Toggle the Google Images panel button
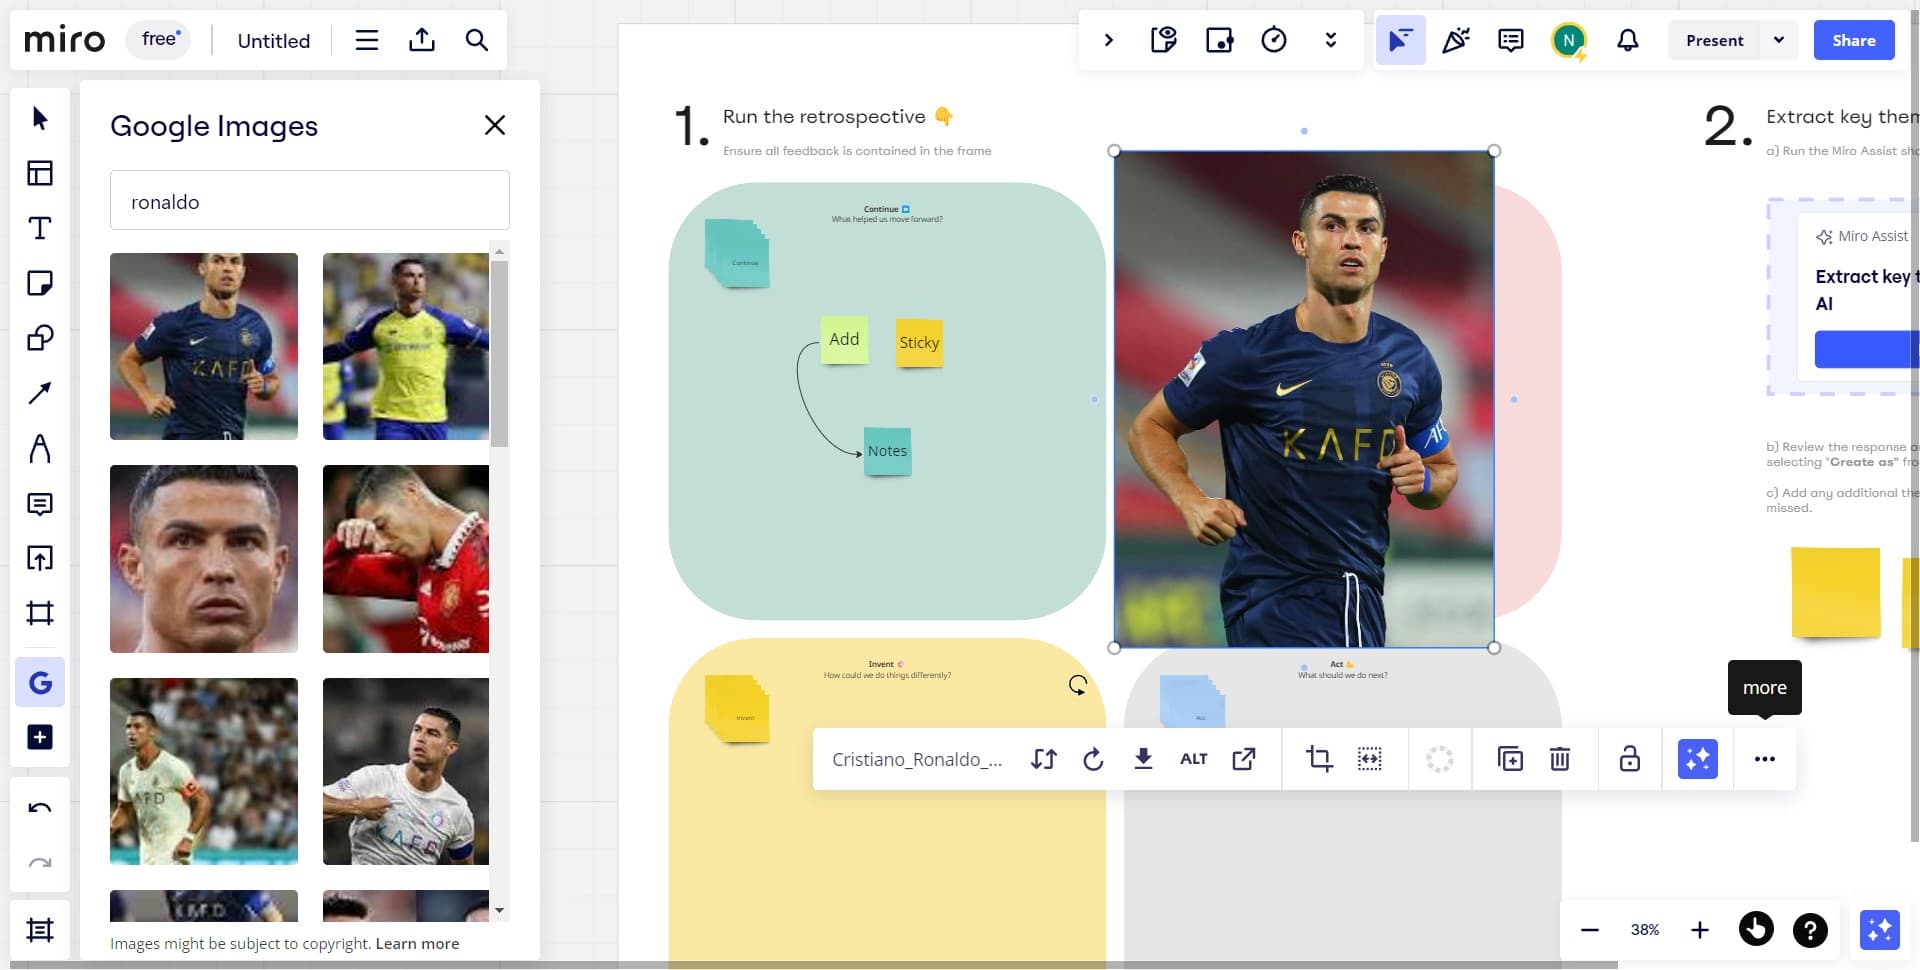Image resolution: width=1920 pixels, height=970 pixels. [40, 682]
